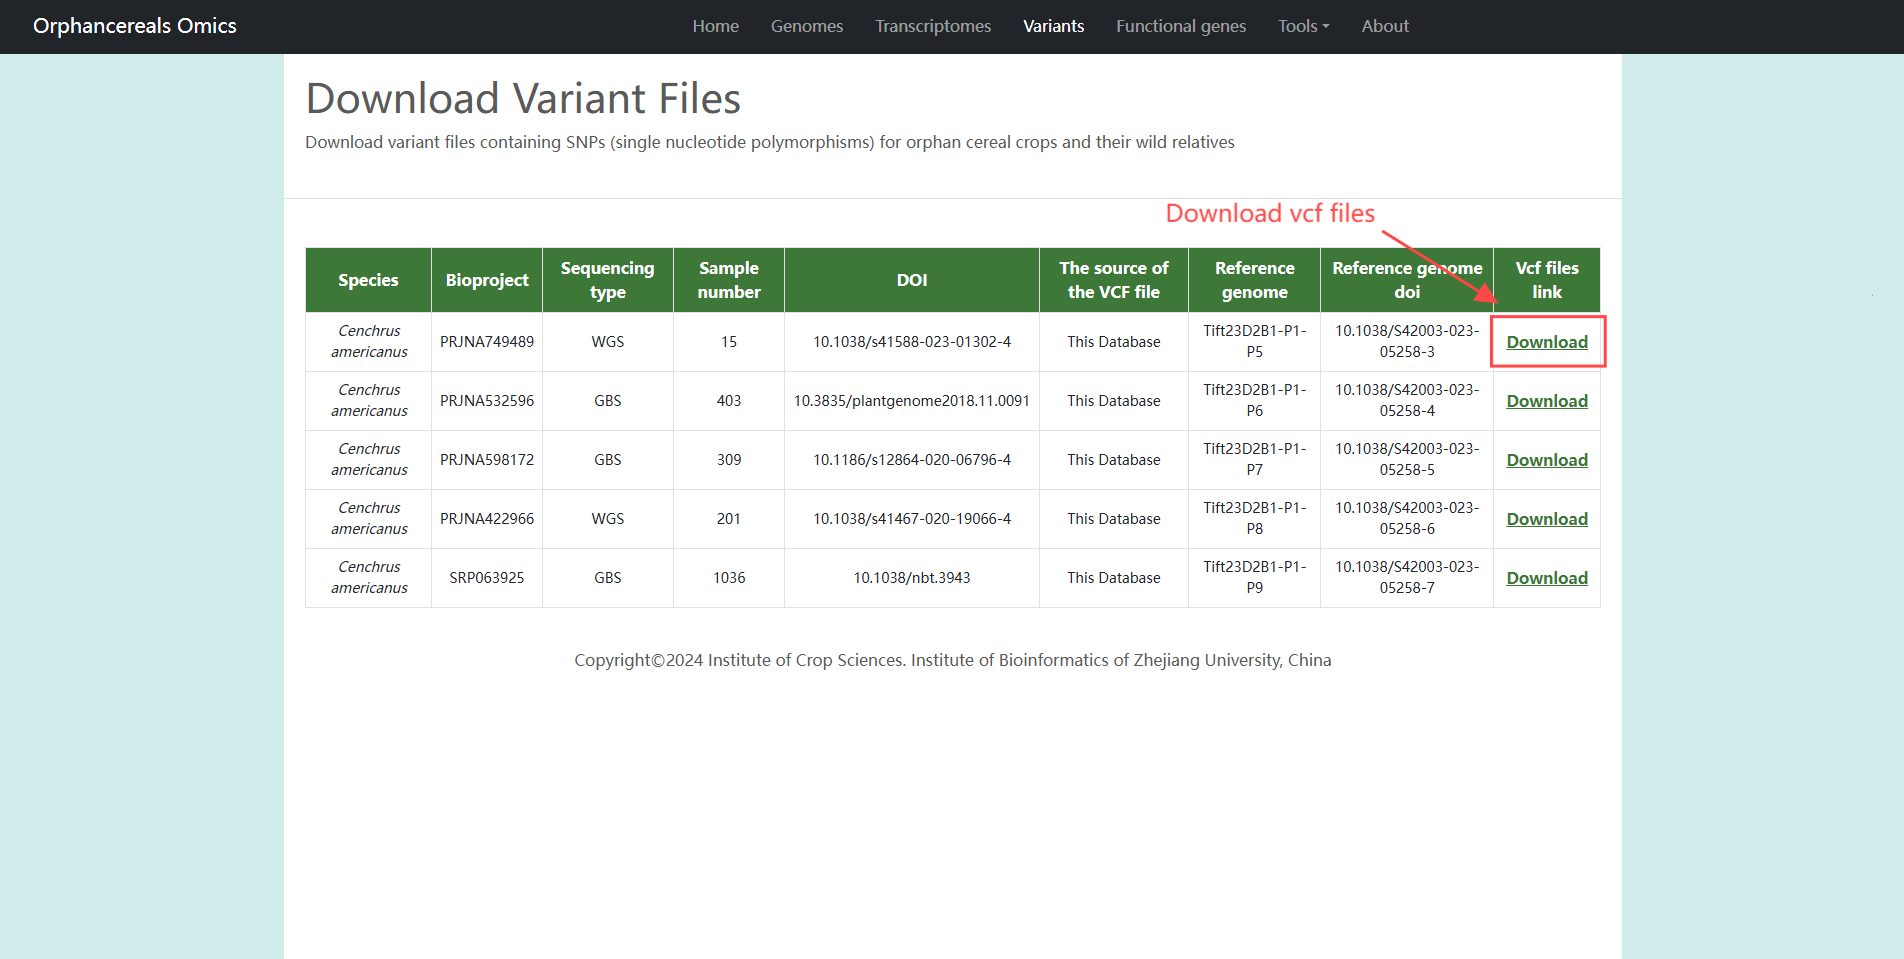The width and height of the screenshot is (1904, 959).
Task: Click the PRJNA749489 bioproject cell
Action: pyautogui.click(x=486, y=342)
